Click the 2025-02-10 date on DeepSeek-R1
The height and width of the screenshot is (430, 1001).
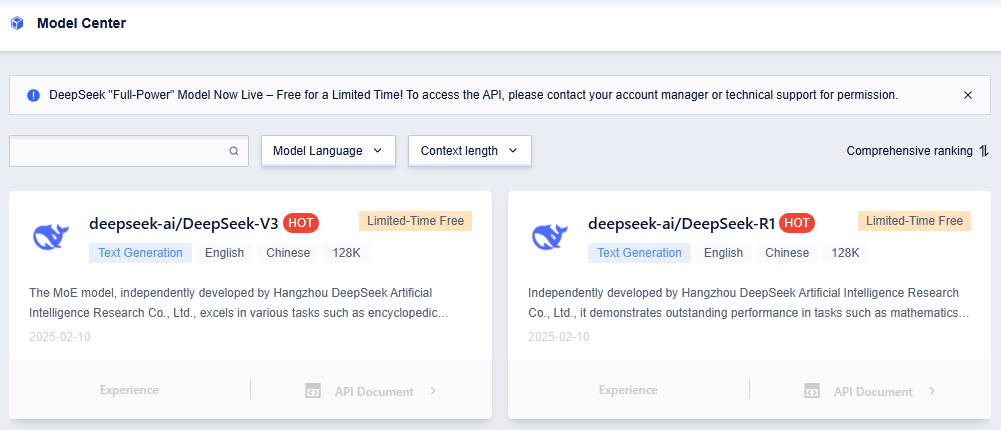coord(559,337)
